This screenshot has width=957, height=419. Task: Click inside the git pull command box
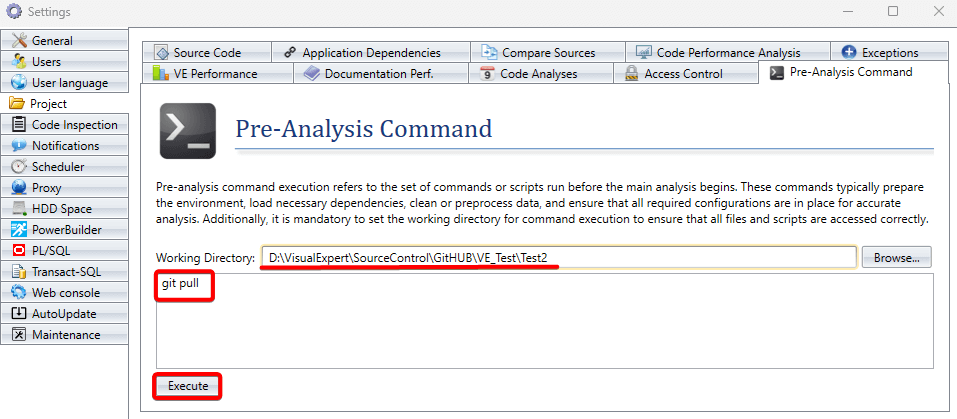pyautogui.click(x=544, y=321)
